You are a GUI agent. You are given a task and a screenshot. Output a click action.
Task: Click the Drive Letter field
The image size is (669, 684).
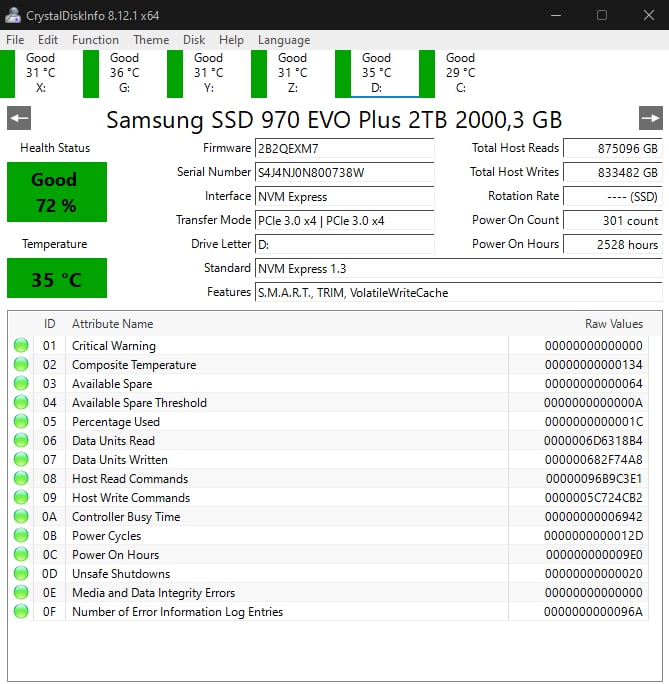point(345,244)
